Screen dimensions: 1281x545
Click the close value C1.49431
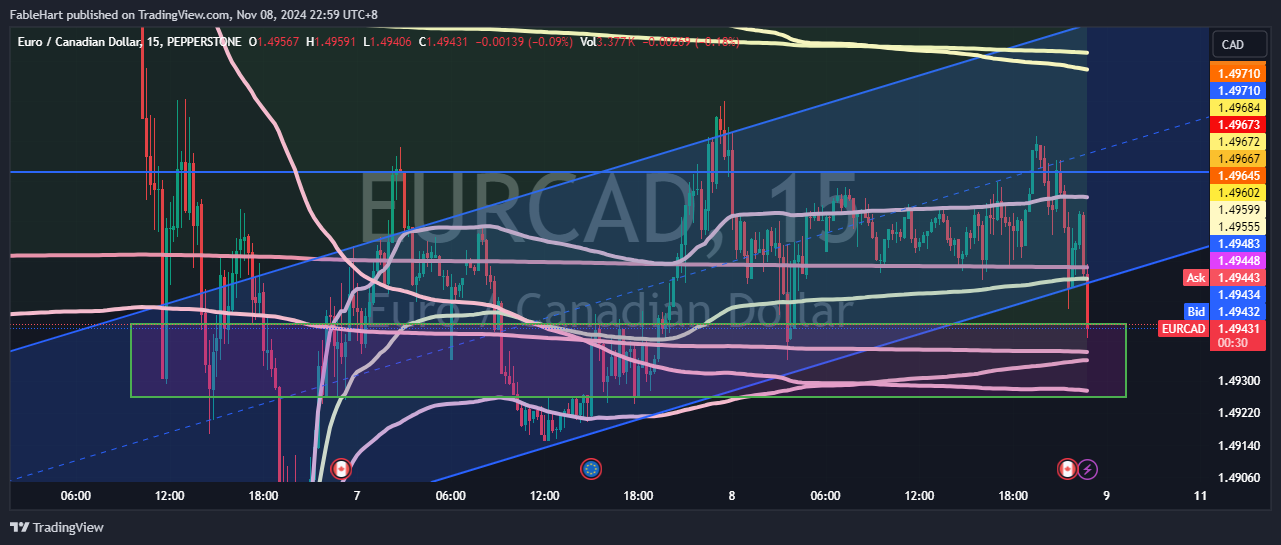coord(445,41)
